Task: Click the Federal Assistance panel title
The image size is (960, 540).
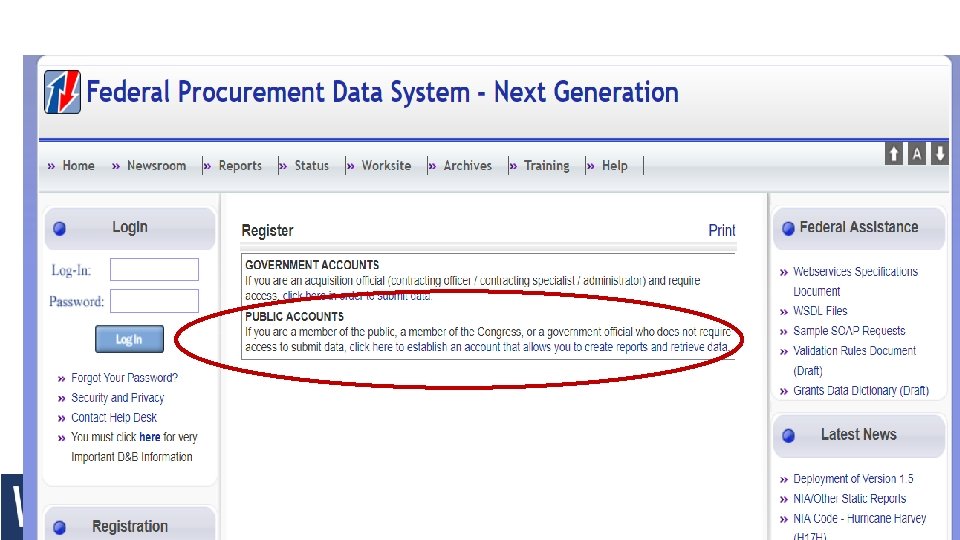Action: pyautogui.click(x=859, y=227)
